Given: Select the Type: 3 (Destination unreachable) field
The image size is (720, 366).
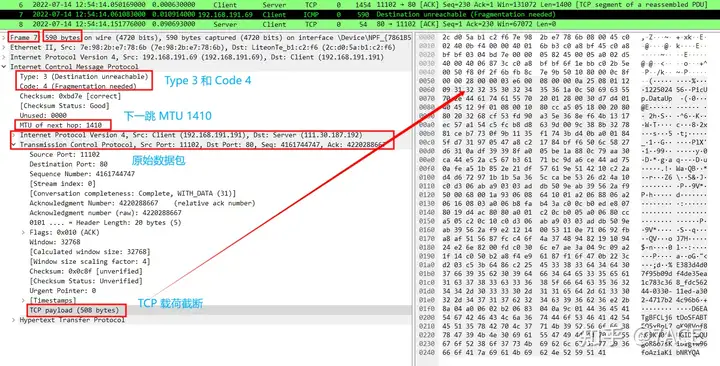Looking at the screenshot, I should 84,76.
